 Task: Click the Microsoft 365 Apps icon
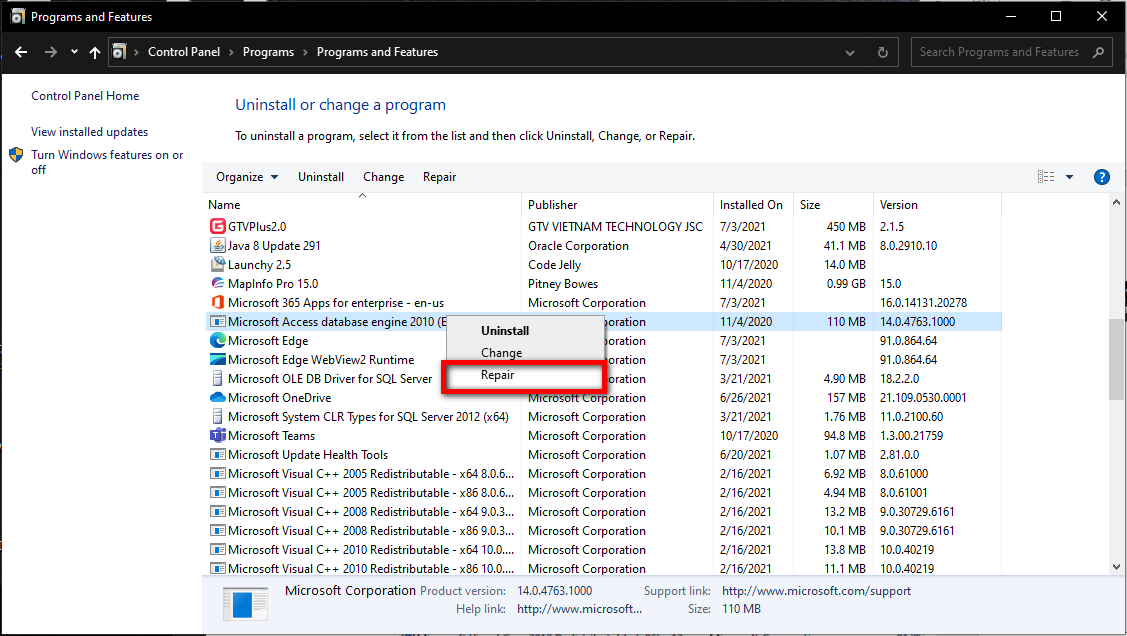click(217, 303)
